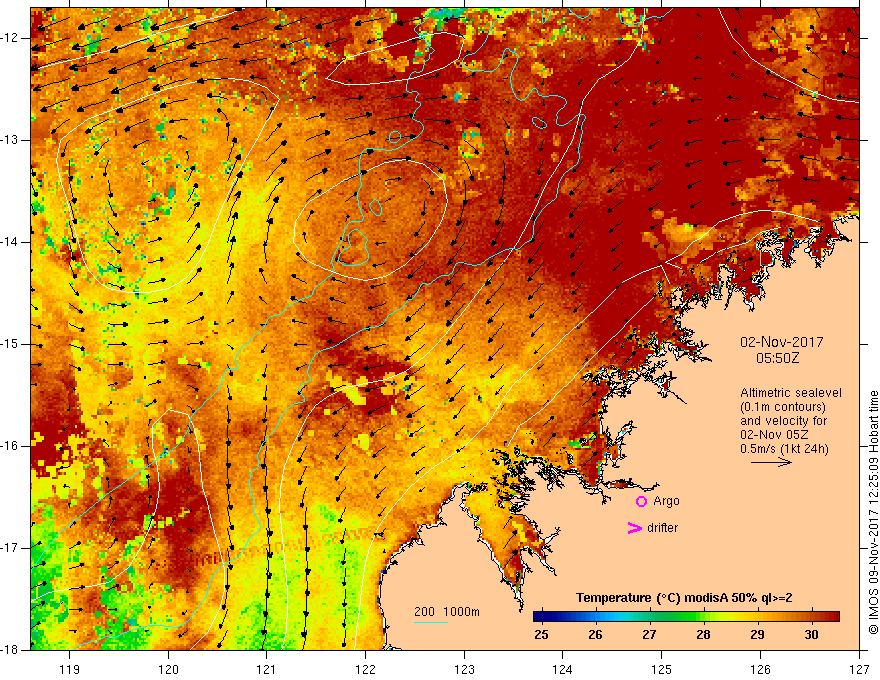Viewport: 880px width, 680px height.
Task: Click the color bar value 27
Action: (x=649, y=635)
